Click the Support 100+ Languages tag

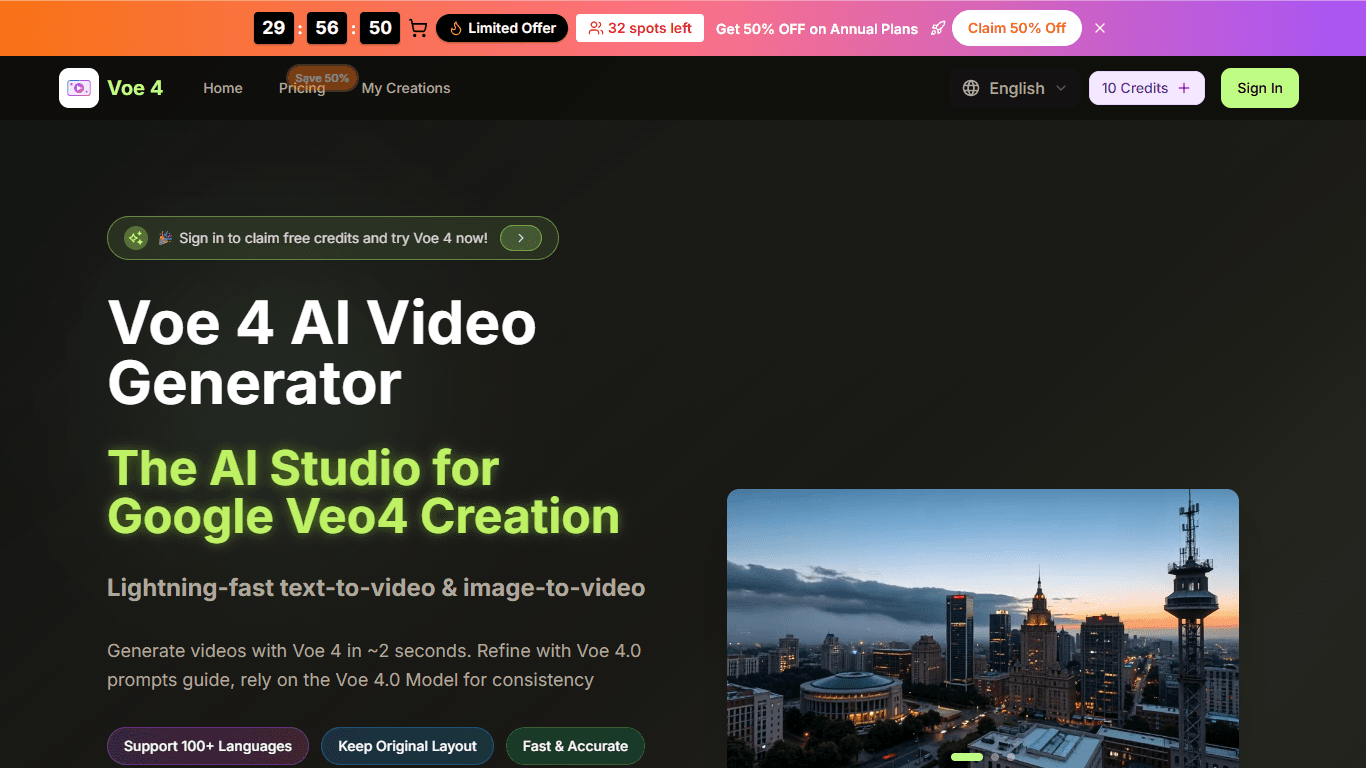point(208,746)
